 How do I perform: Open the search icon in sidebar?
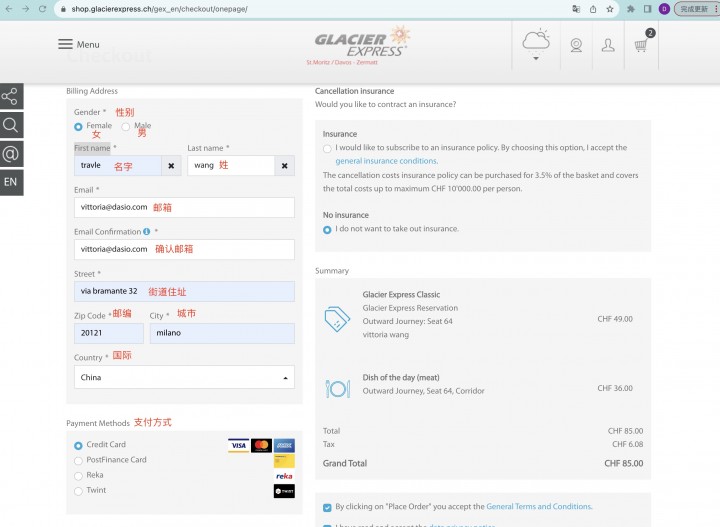[x=10, y=125]
